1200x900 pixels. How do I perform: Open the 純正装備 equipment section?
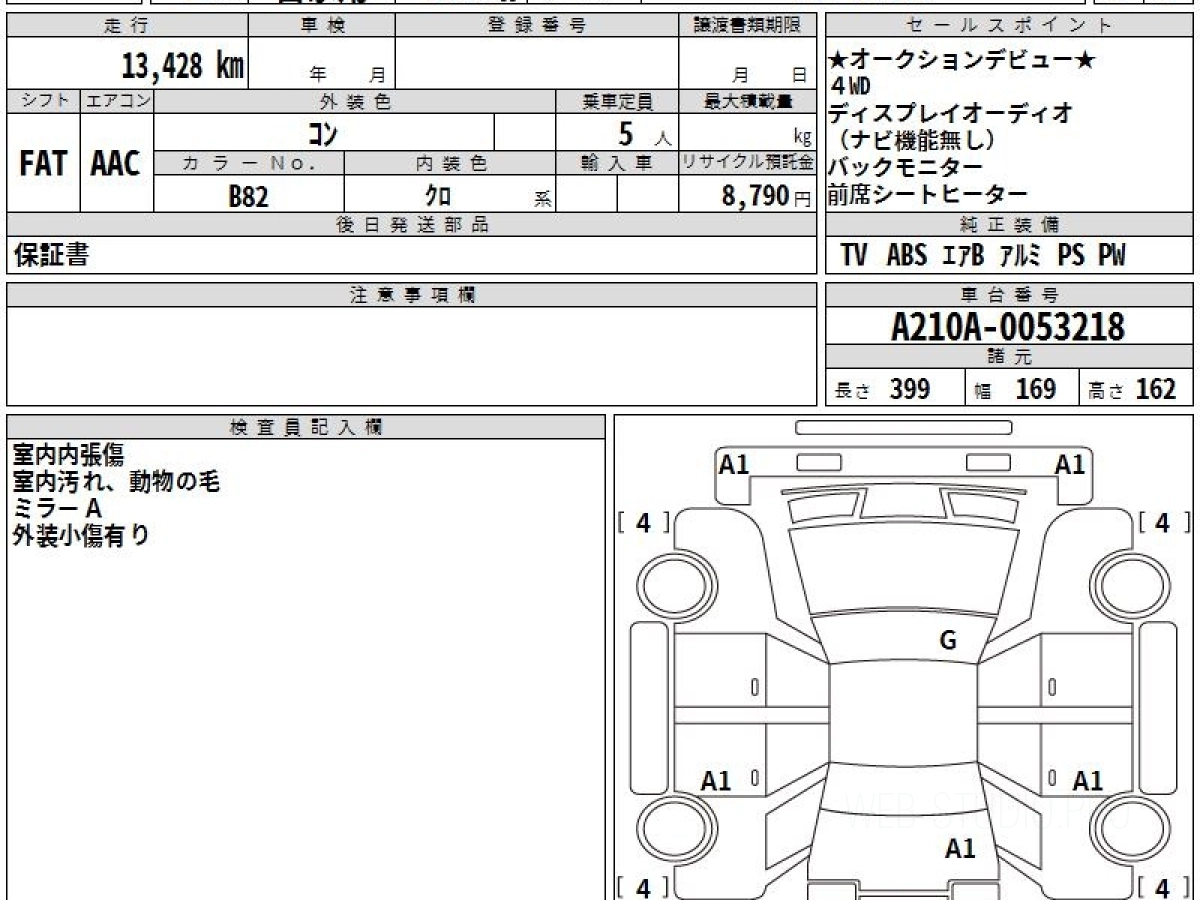tap(1008, 225)
